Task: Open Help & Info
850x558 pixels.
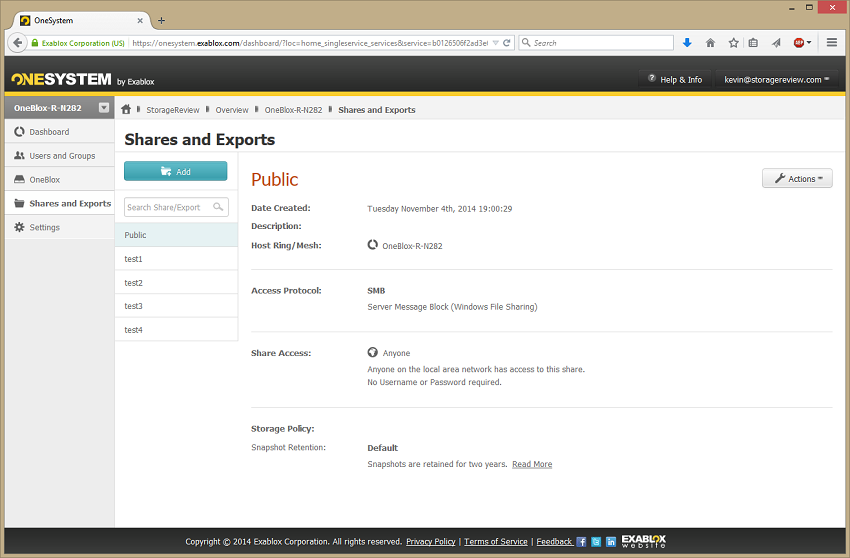Action: tap(675, 80)
